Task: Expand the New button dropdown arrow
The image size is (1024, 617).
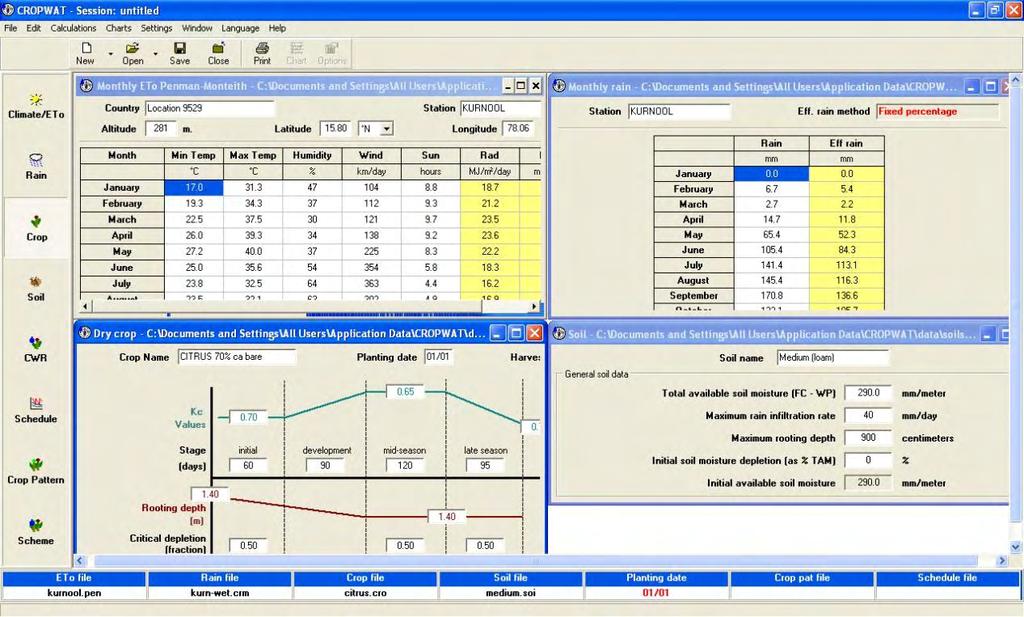Action: (x=110, y=54)
